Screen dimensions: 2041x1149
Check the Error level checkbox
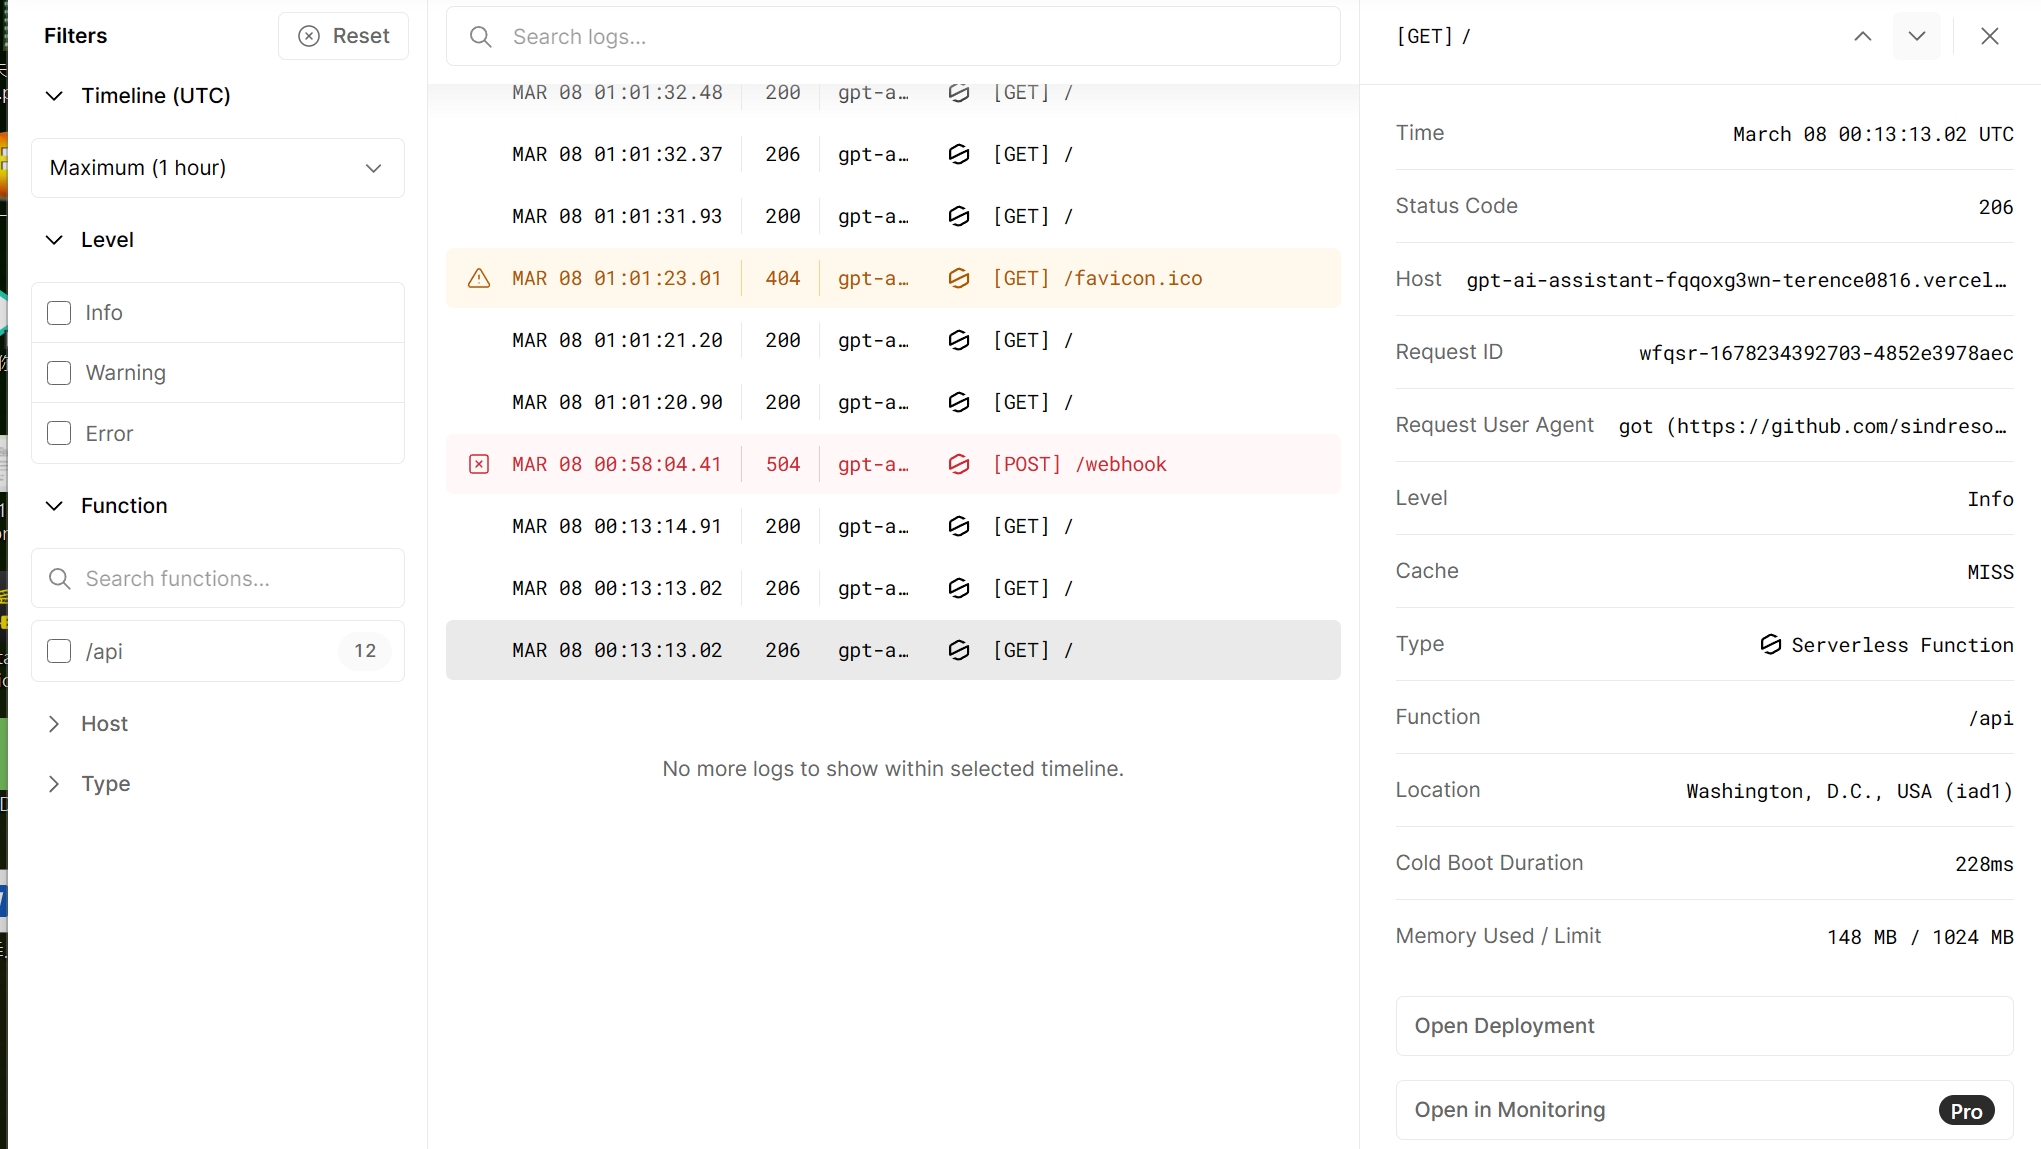[x=59, y=433]
